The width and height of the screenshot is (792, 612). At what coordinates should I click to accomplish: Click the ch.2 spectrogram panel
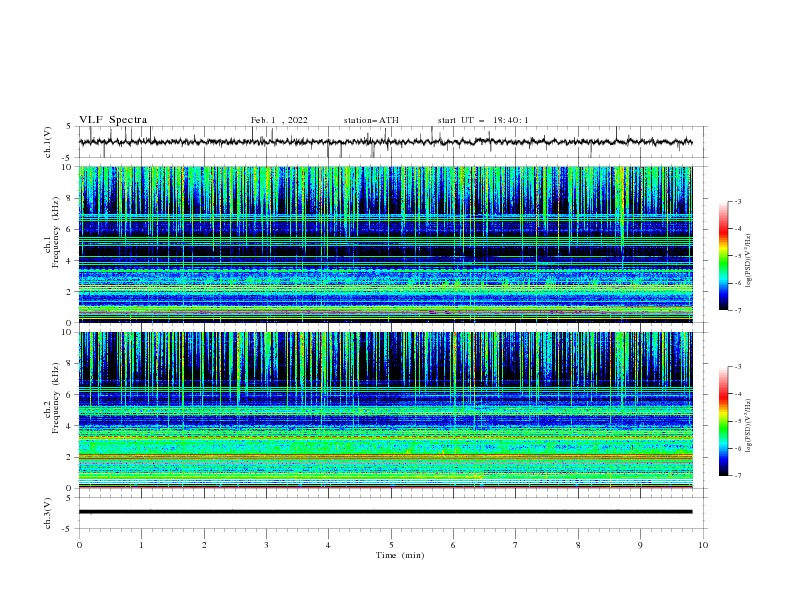pos(385,410)
